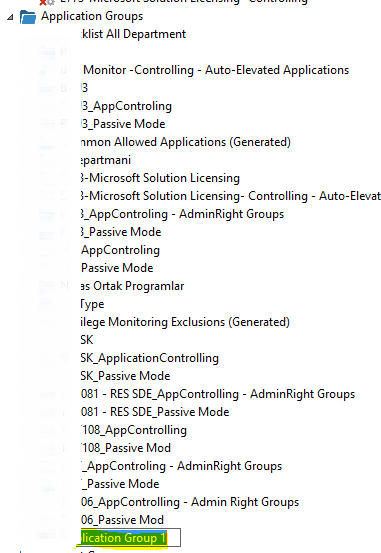The width and height of the screenshot is (381, 553).
Task: Open 'klist All Department' group
Action: (133, 34)
